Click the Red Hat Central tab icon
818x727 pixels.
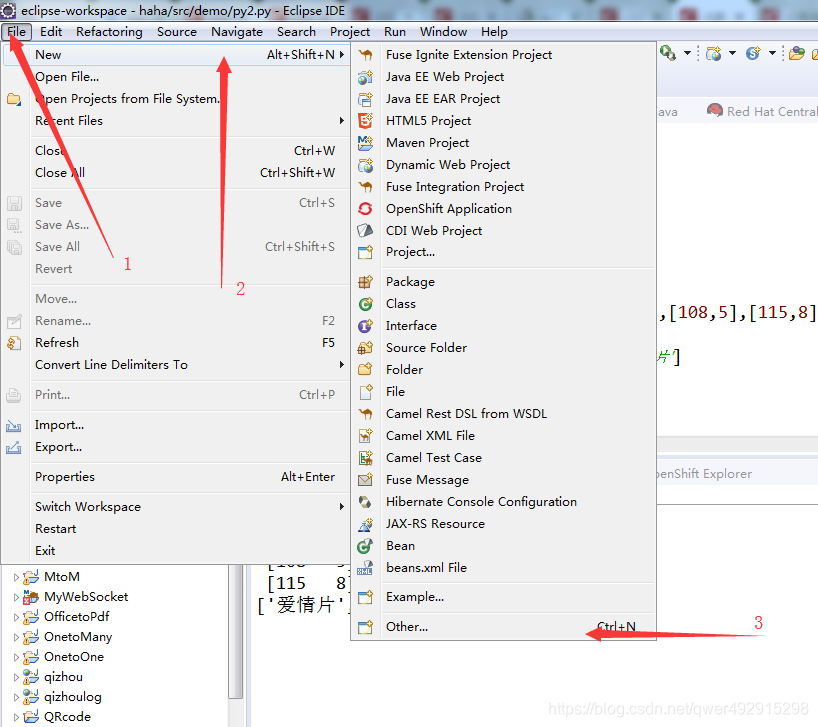click(715, 111)
